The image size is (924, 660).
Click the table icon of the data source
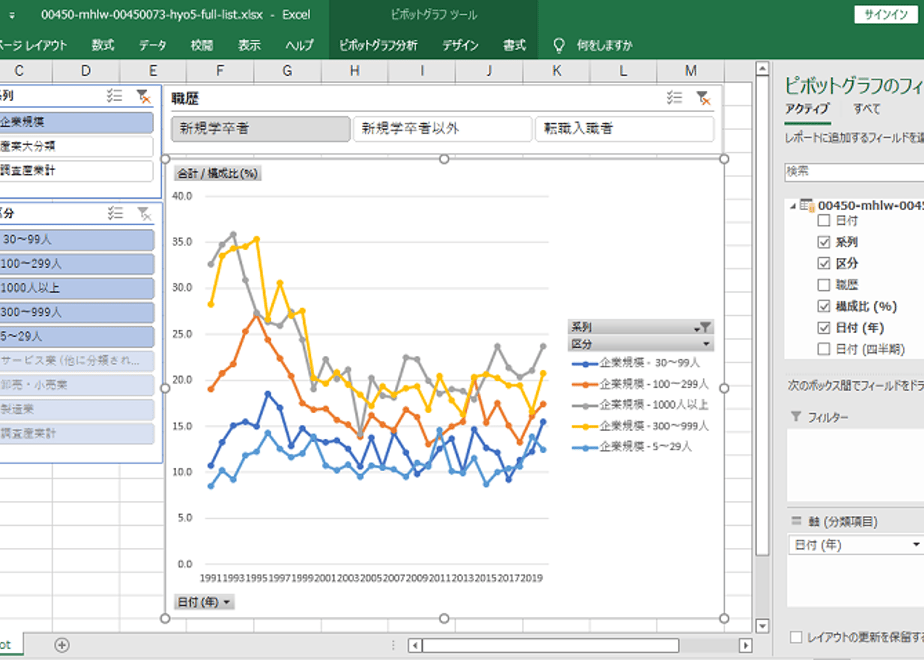click(807, 206)
